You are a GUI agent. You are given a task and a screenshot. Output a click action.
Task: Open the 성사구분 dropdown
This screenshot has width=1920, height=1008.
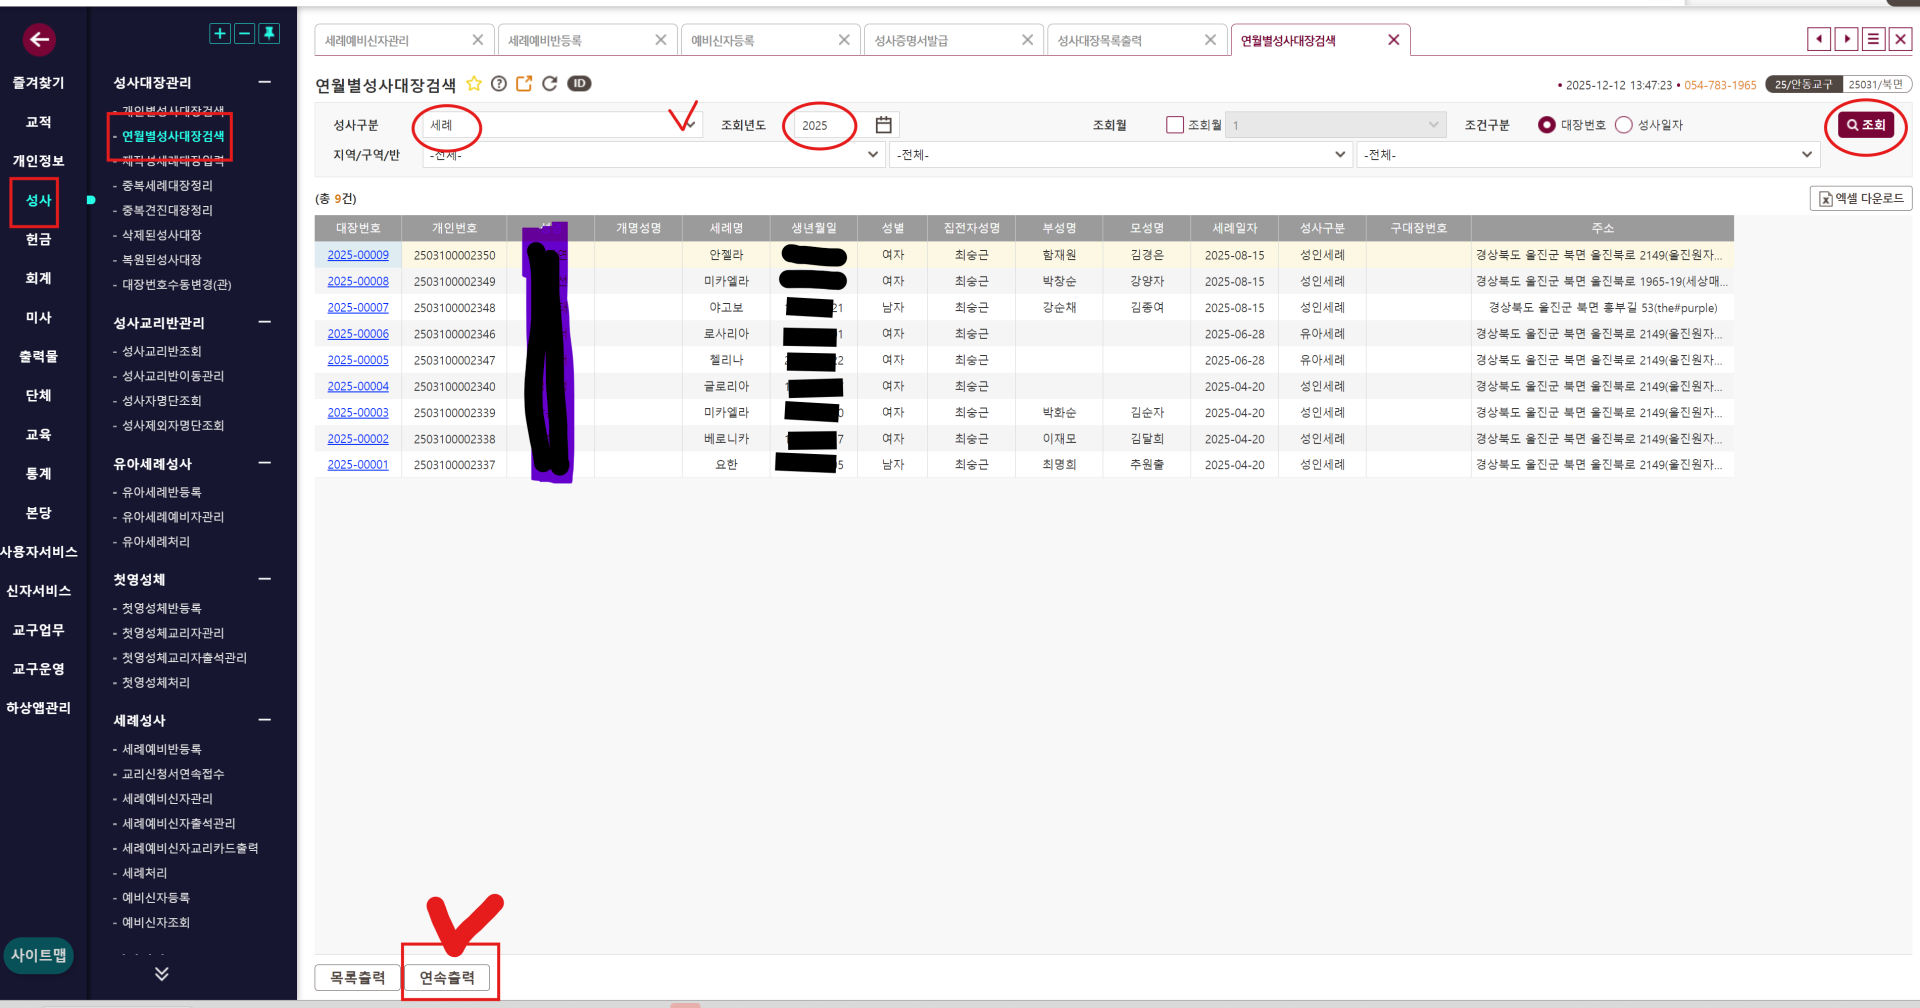point(561,125)
